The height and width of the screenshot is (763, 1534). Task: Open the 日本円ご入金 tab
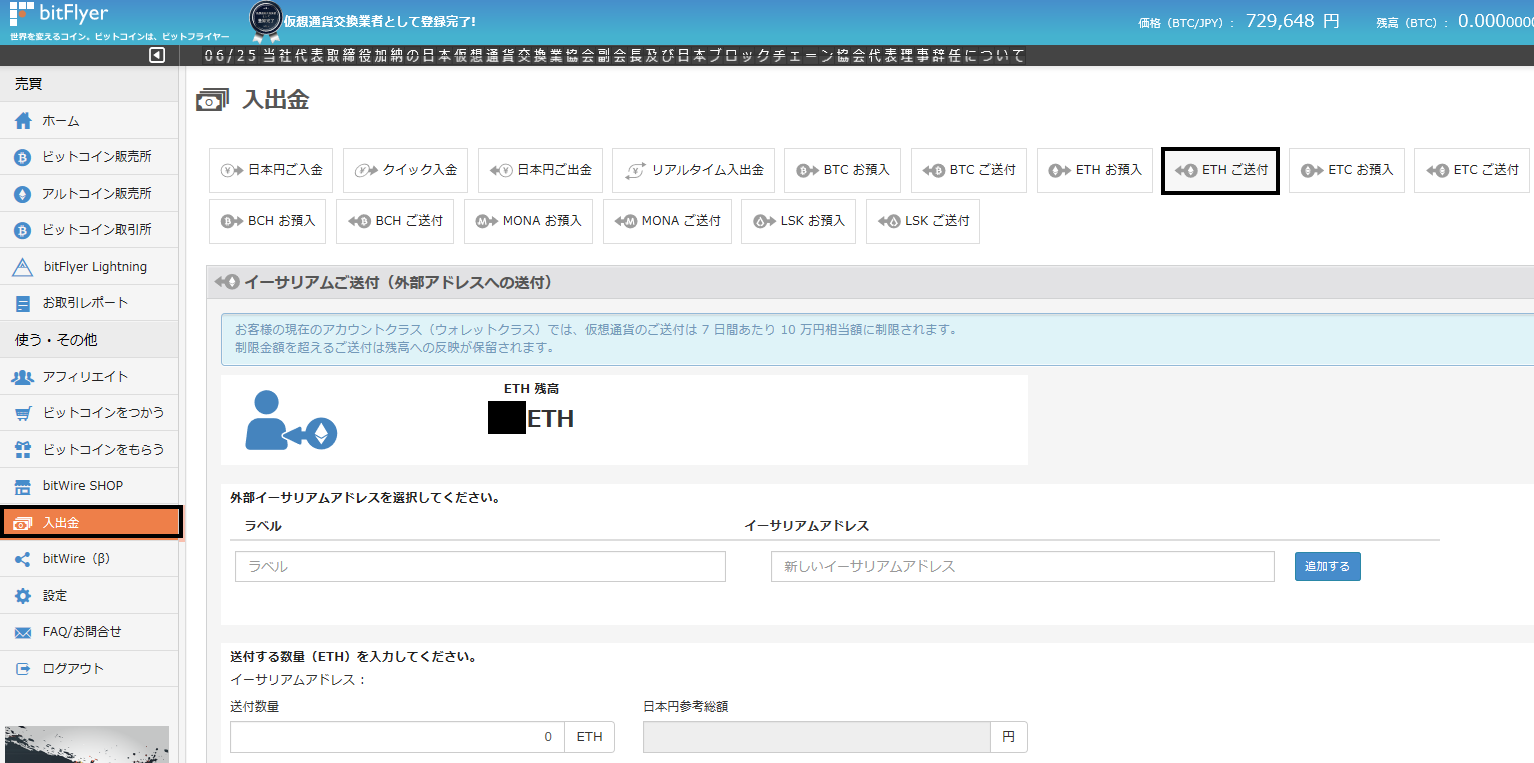click(271, 170)
